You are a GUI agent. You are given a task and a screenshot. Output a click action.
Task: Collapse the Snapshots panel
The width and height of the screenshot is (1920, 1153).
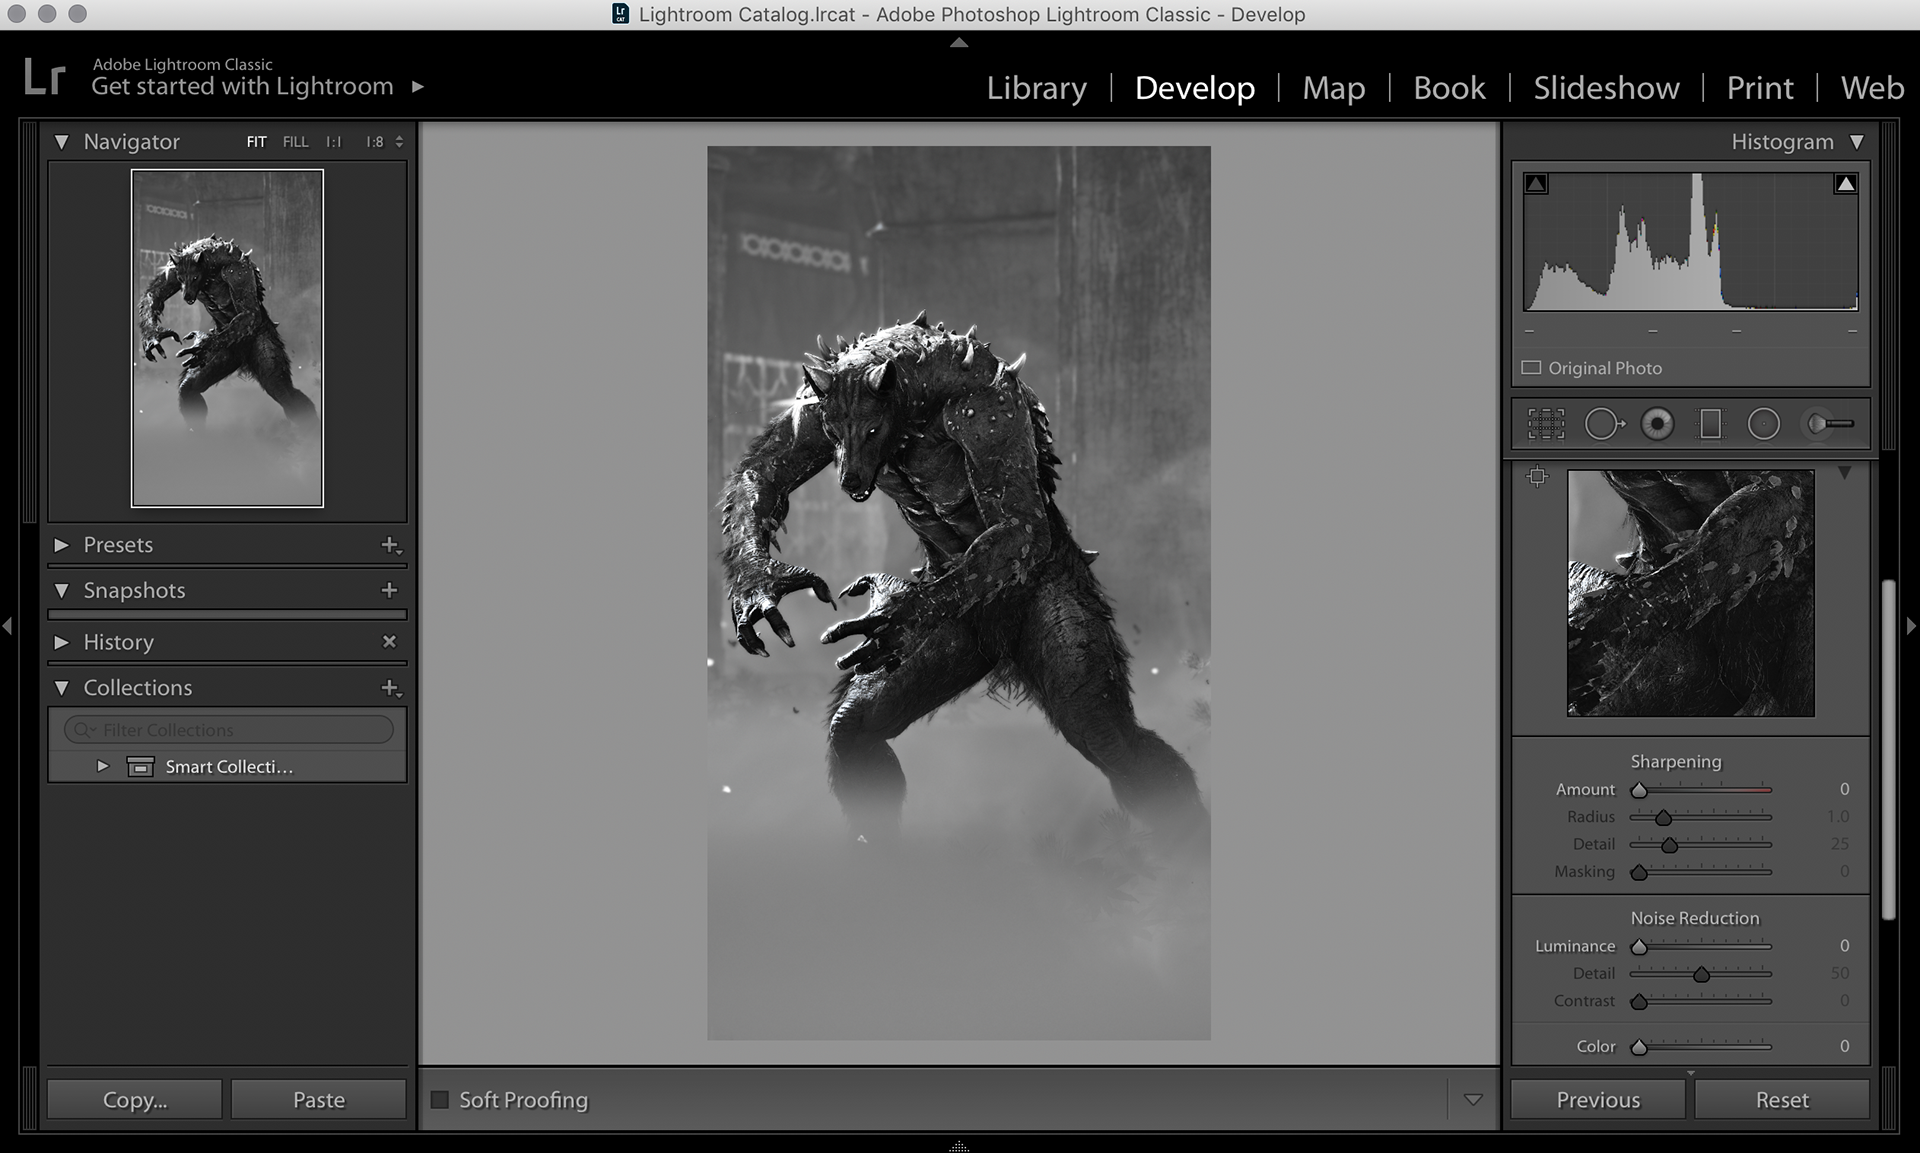(62, 590)
